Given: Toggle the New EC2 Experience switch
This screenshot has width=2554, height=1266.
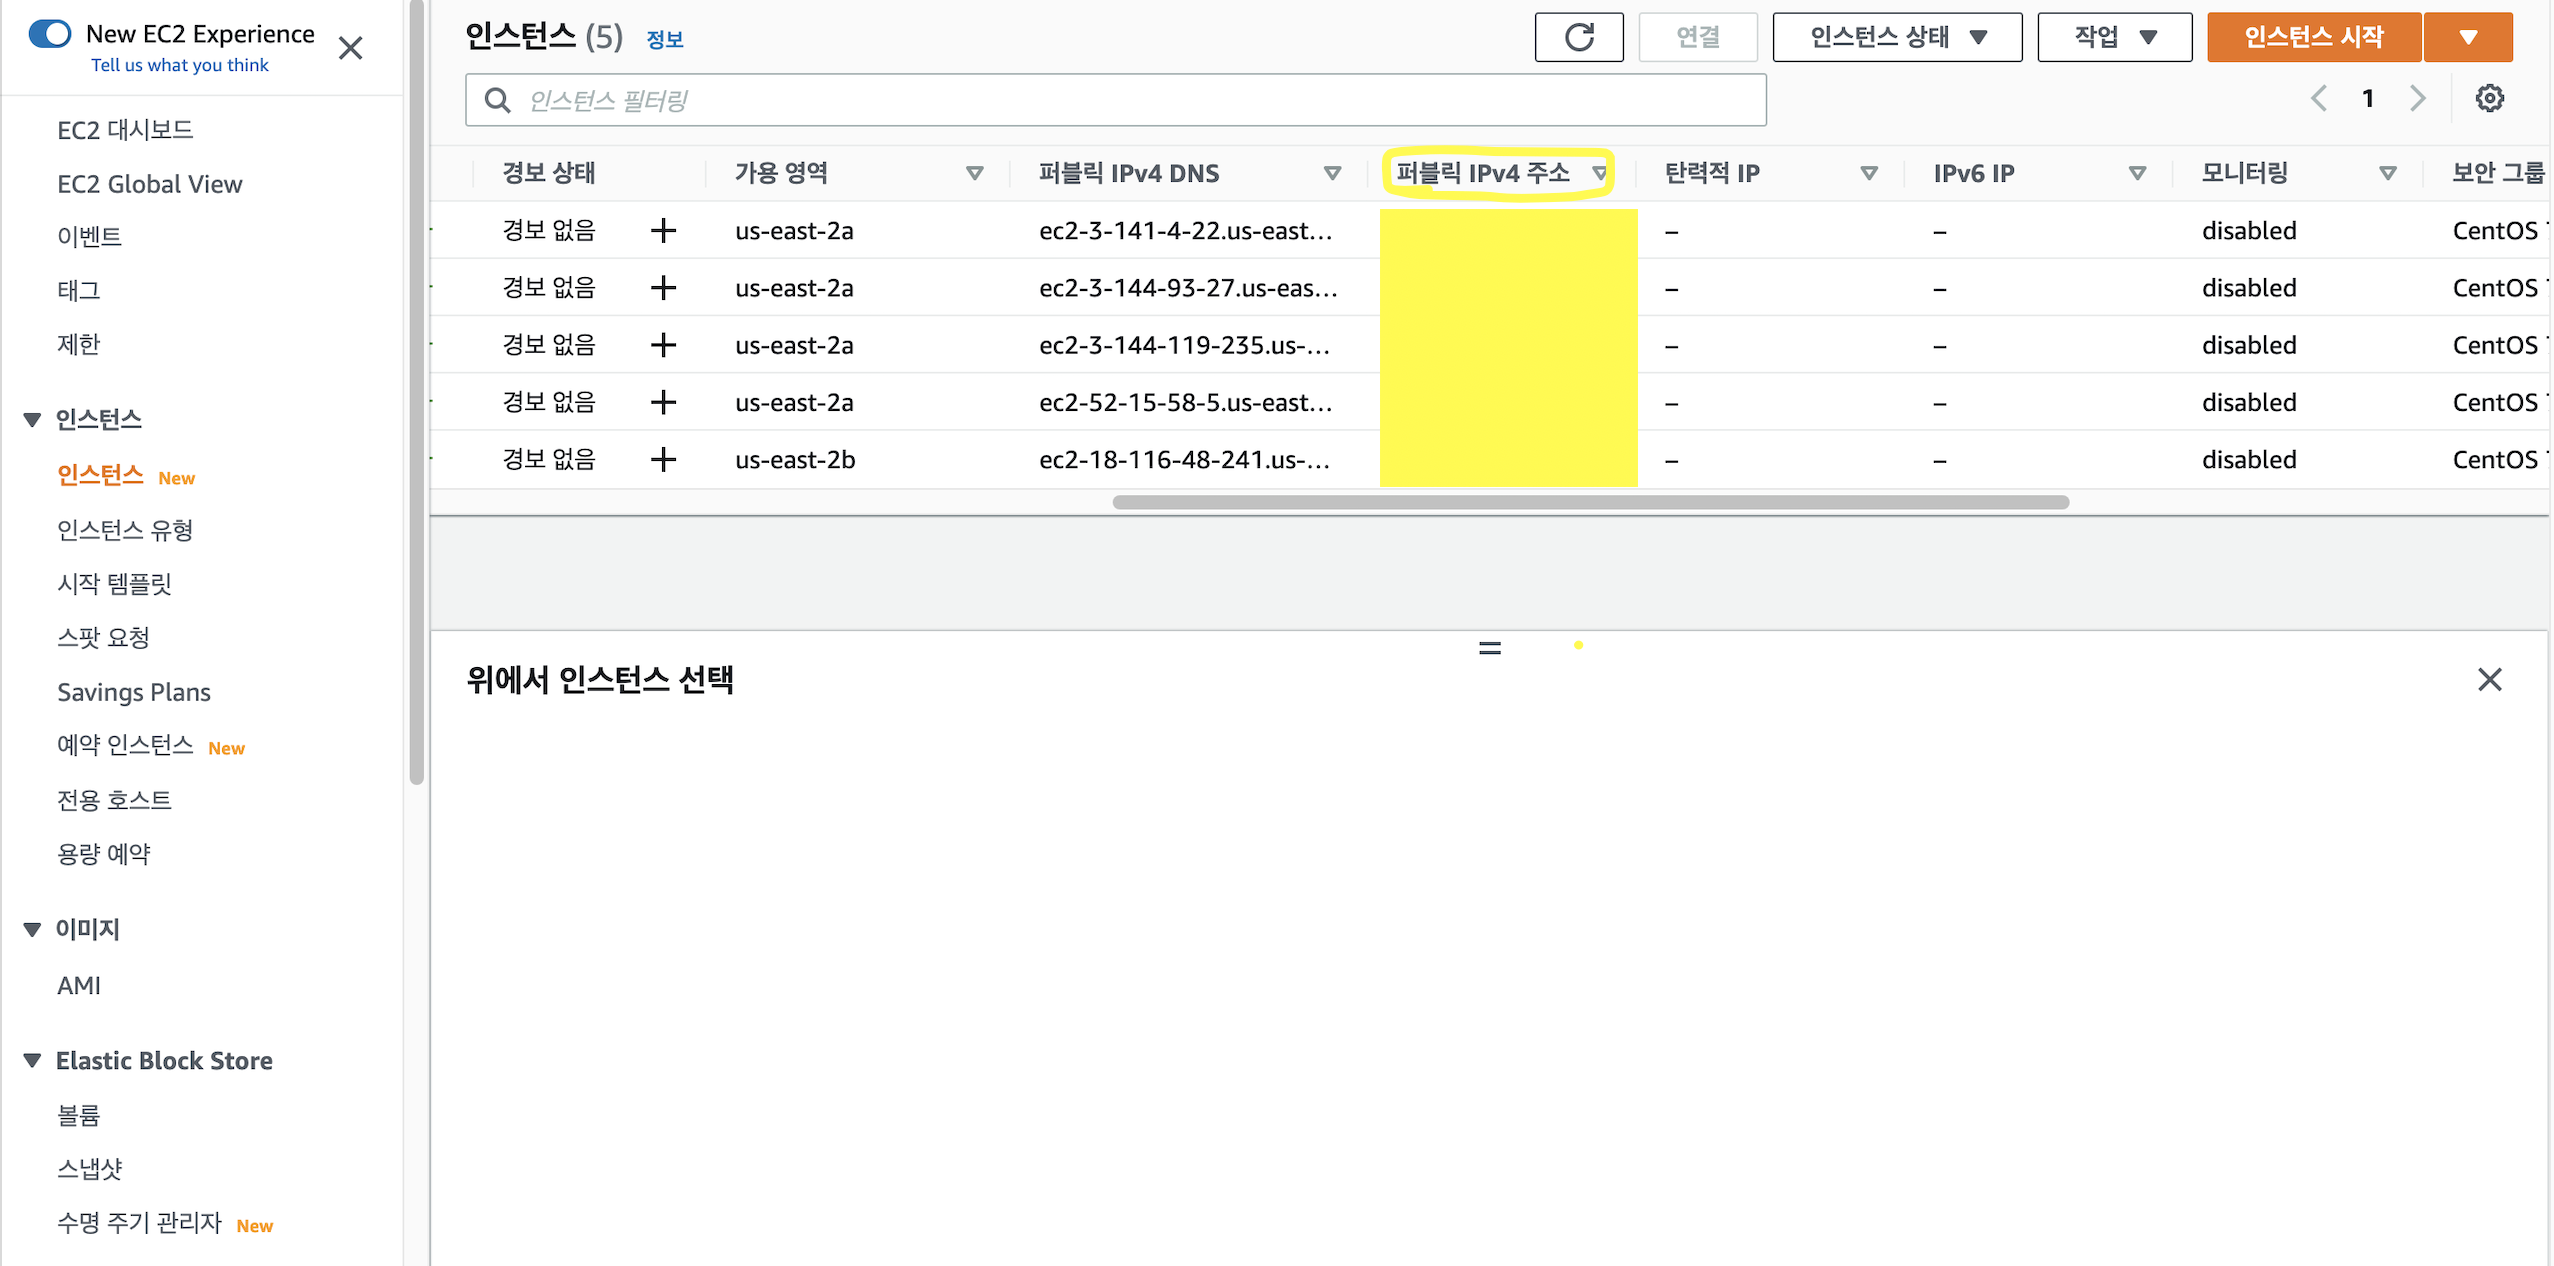Looking at the screenshot, I should tap(50, 34).
